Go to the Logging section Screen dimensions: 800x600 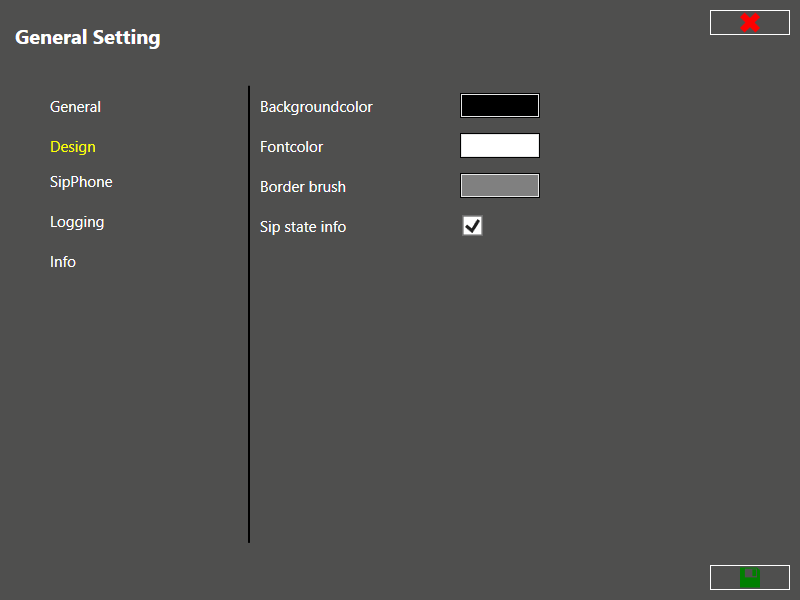(x=77, y=222)
